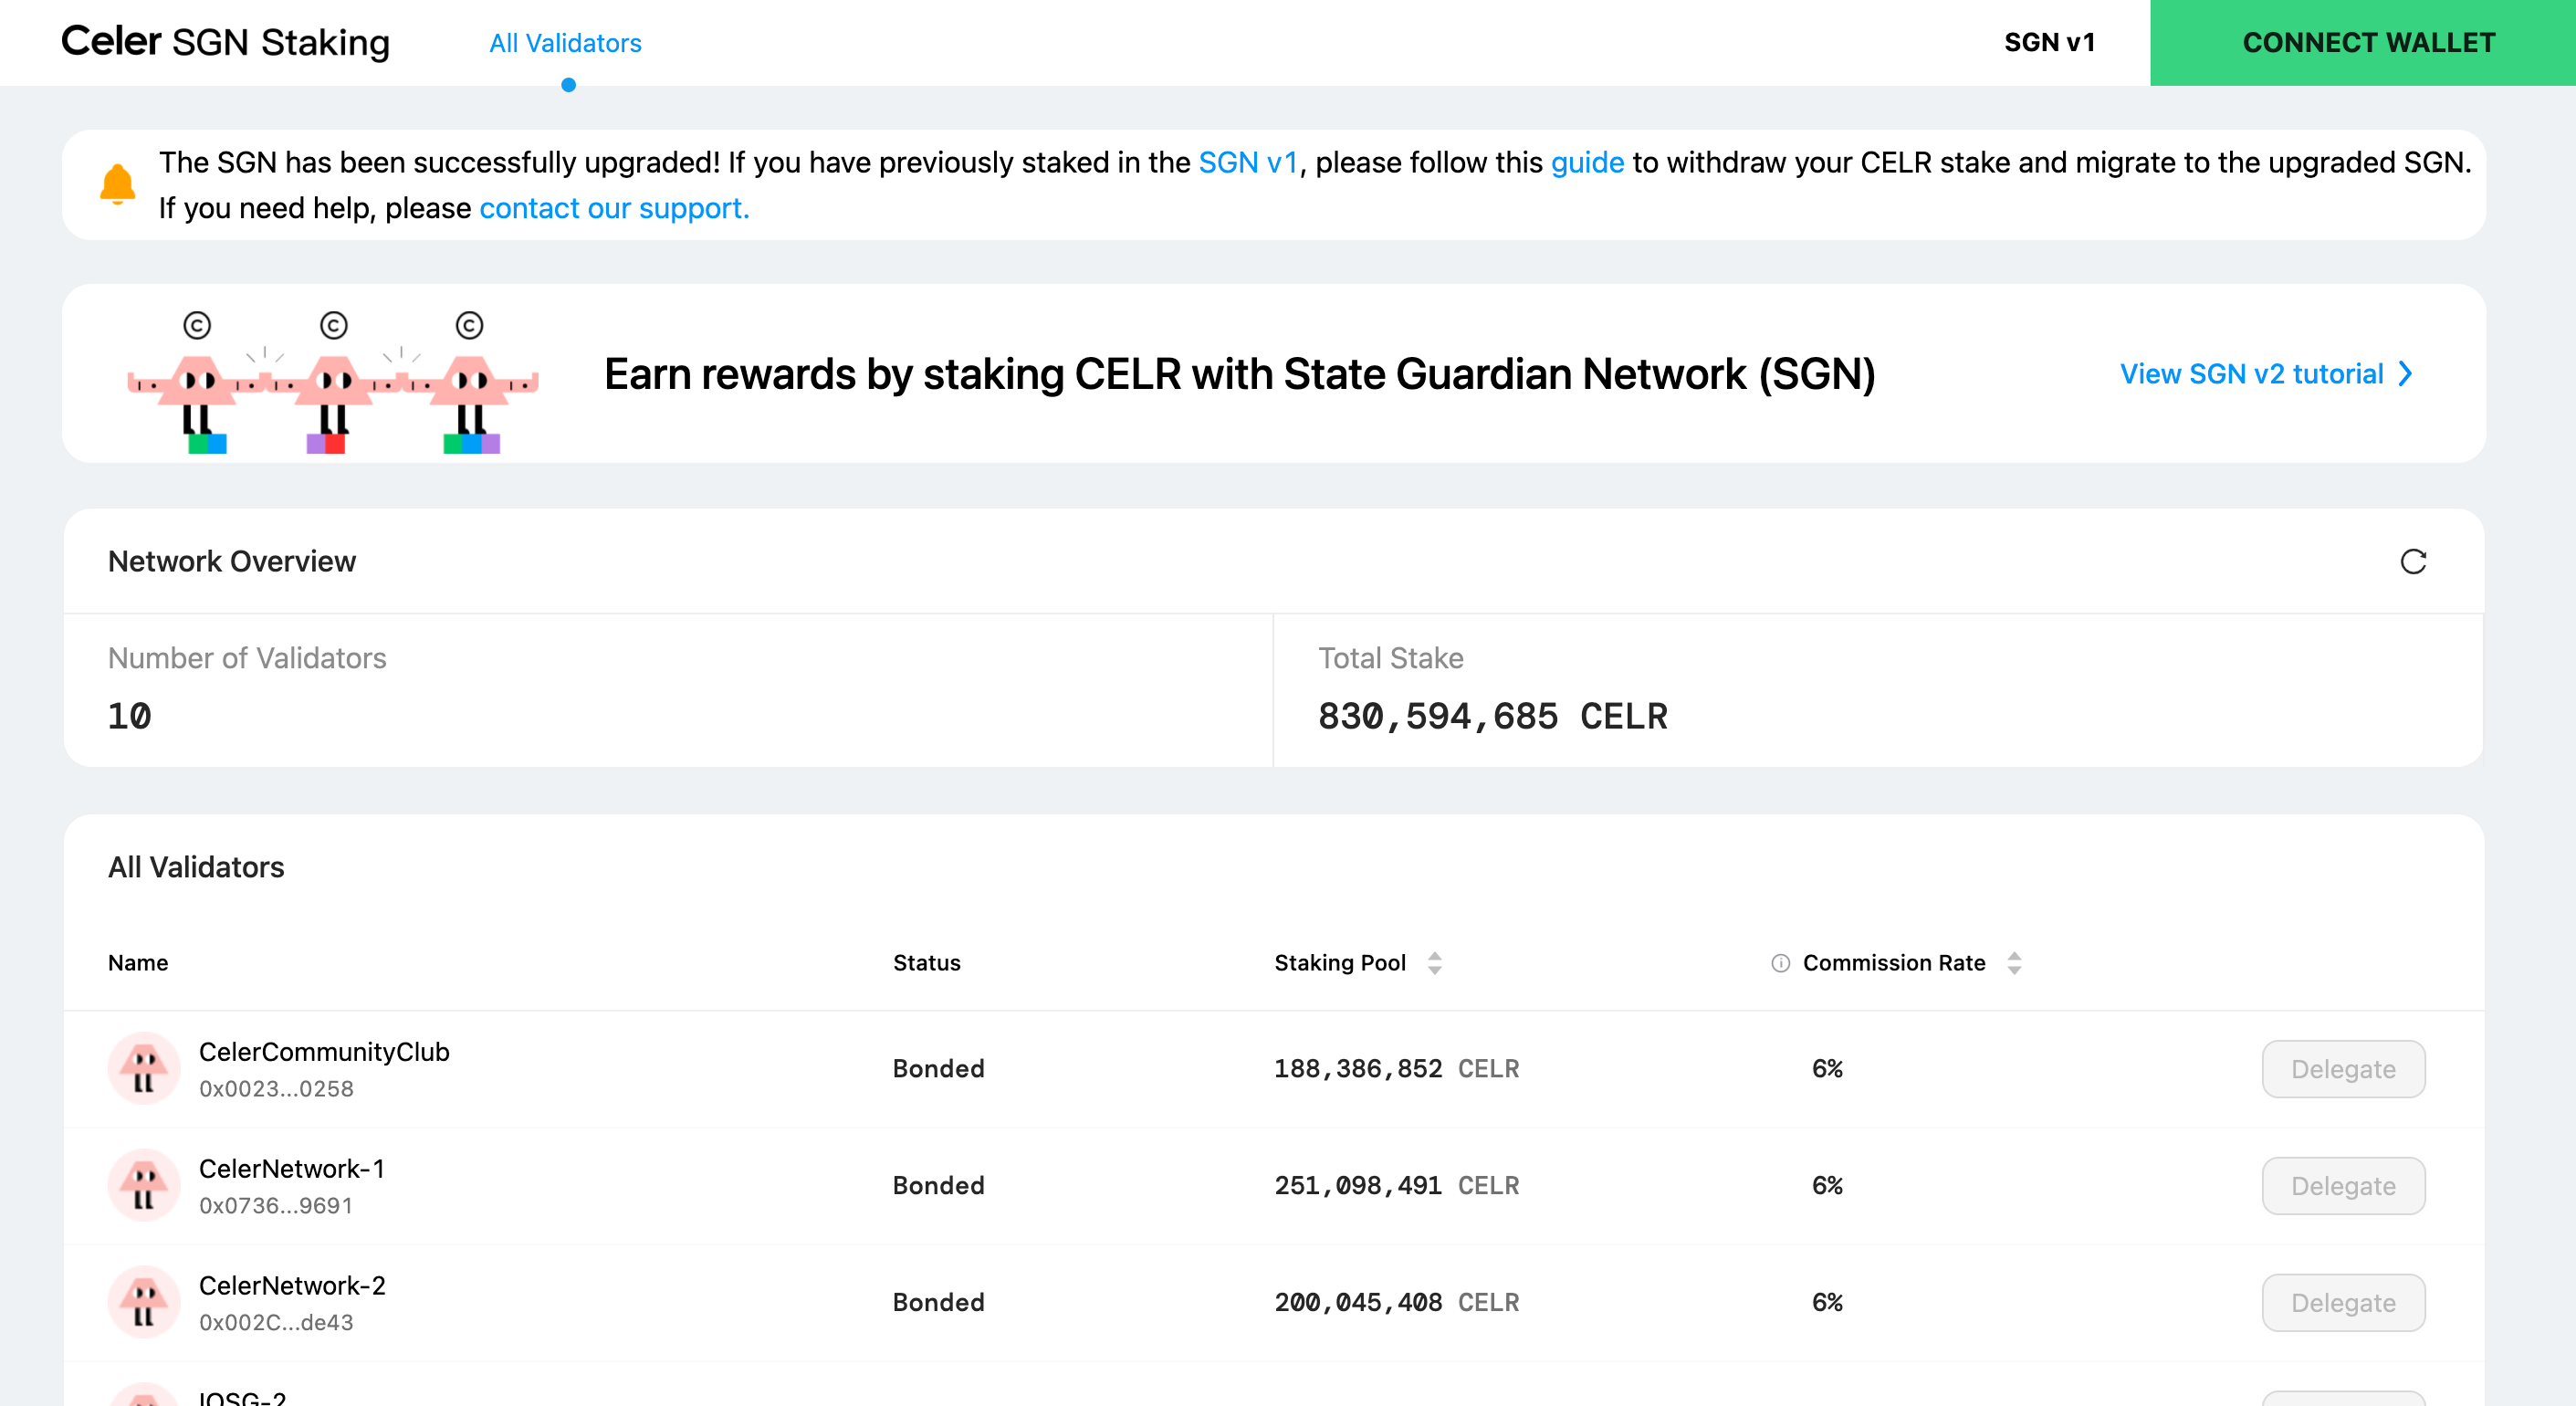2576x1406 pixels.
Task: Delegate to CelerNetwork-1
Action: 2343,1185
